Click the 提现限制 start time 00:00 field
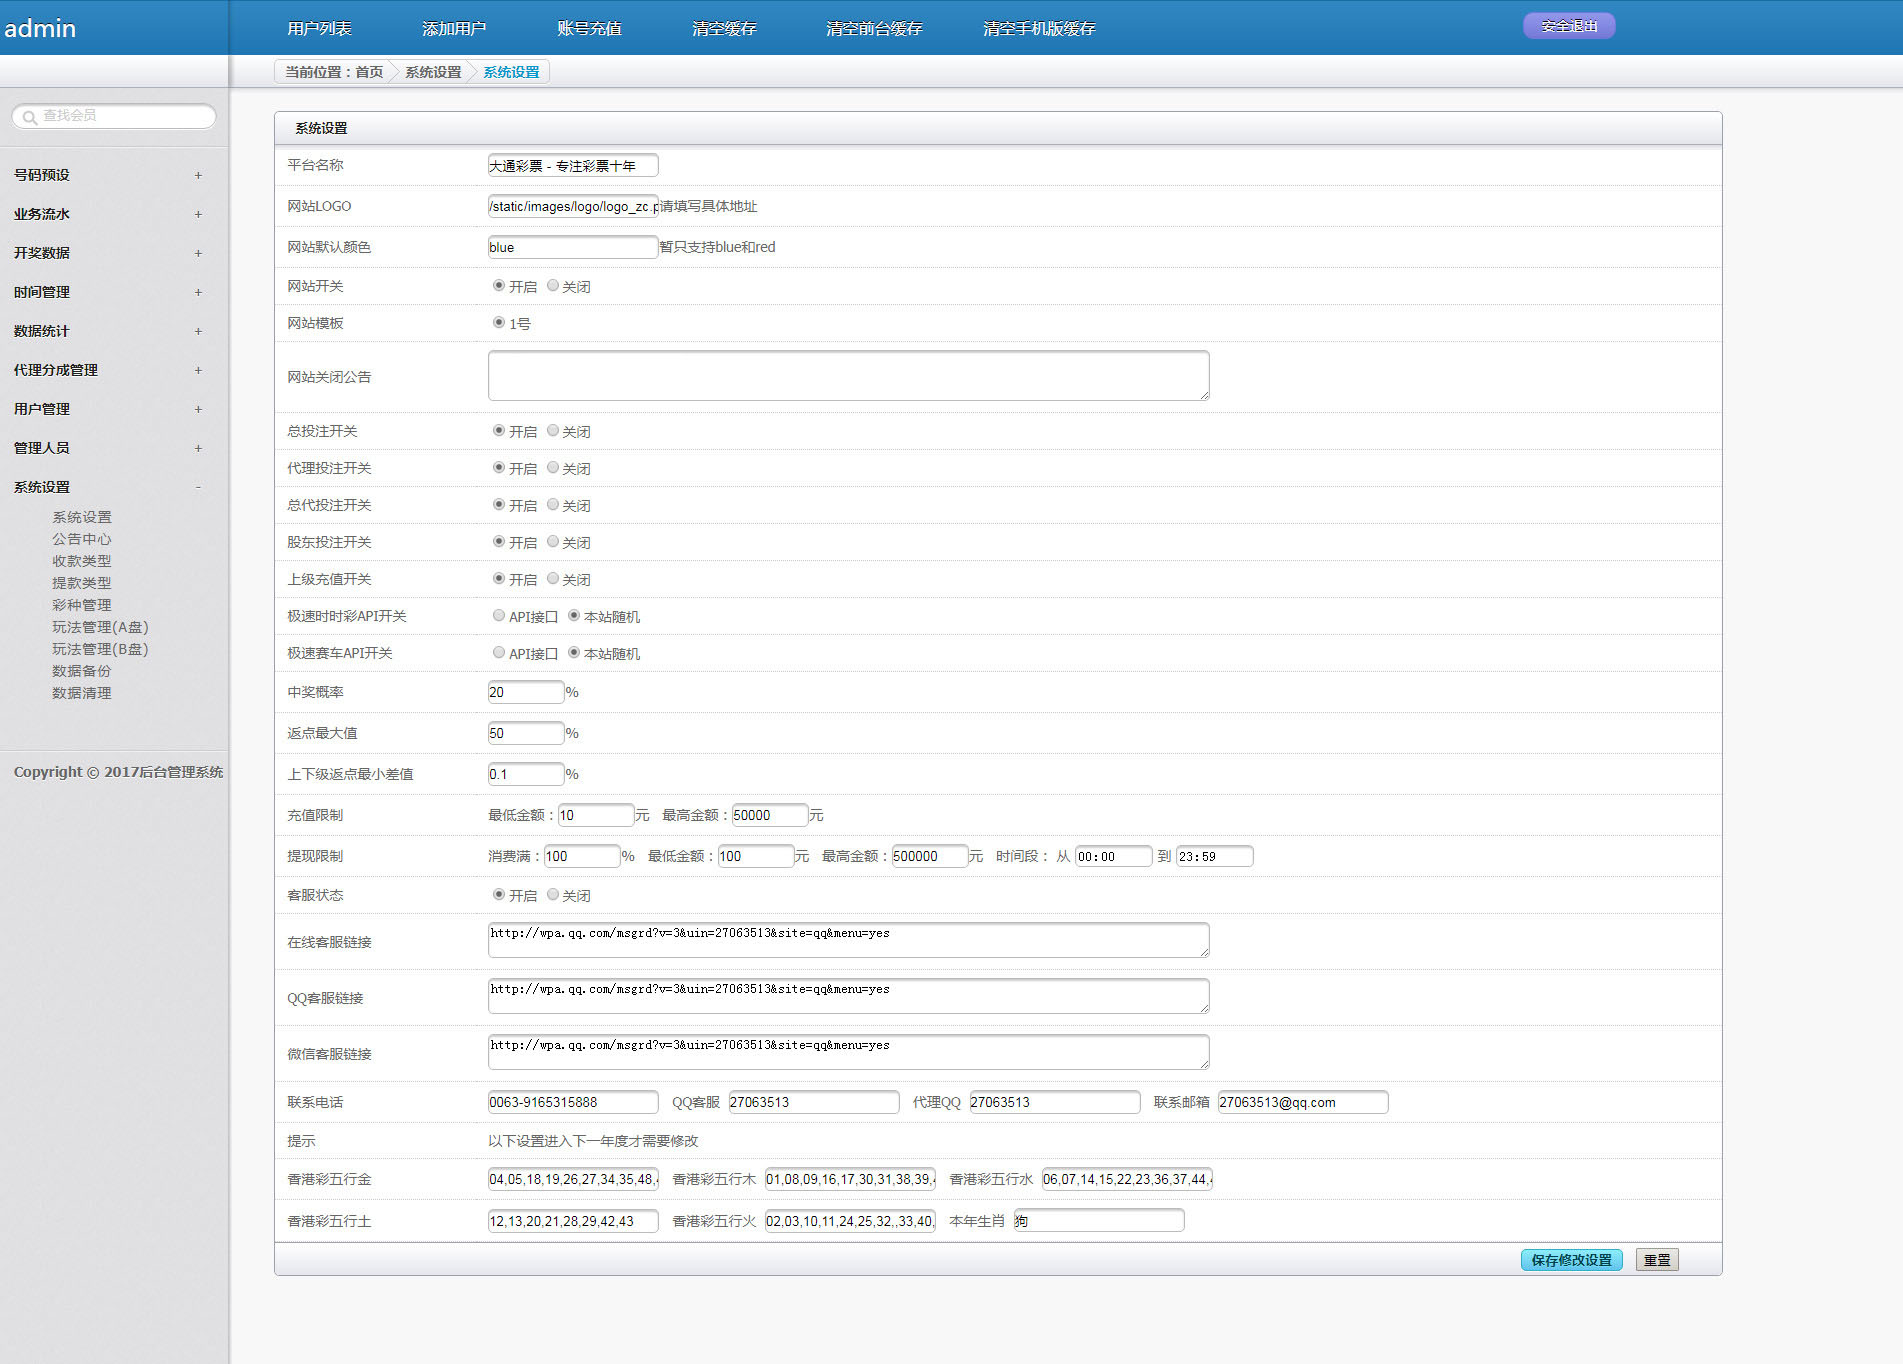 coord(1113,856)
